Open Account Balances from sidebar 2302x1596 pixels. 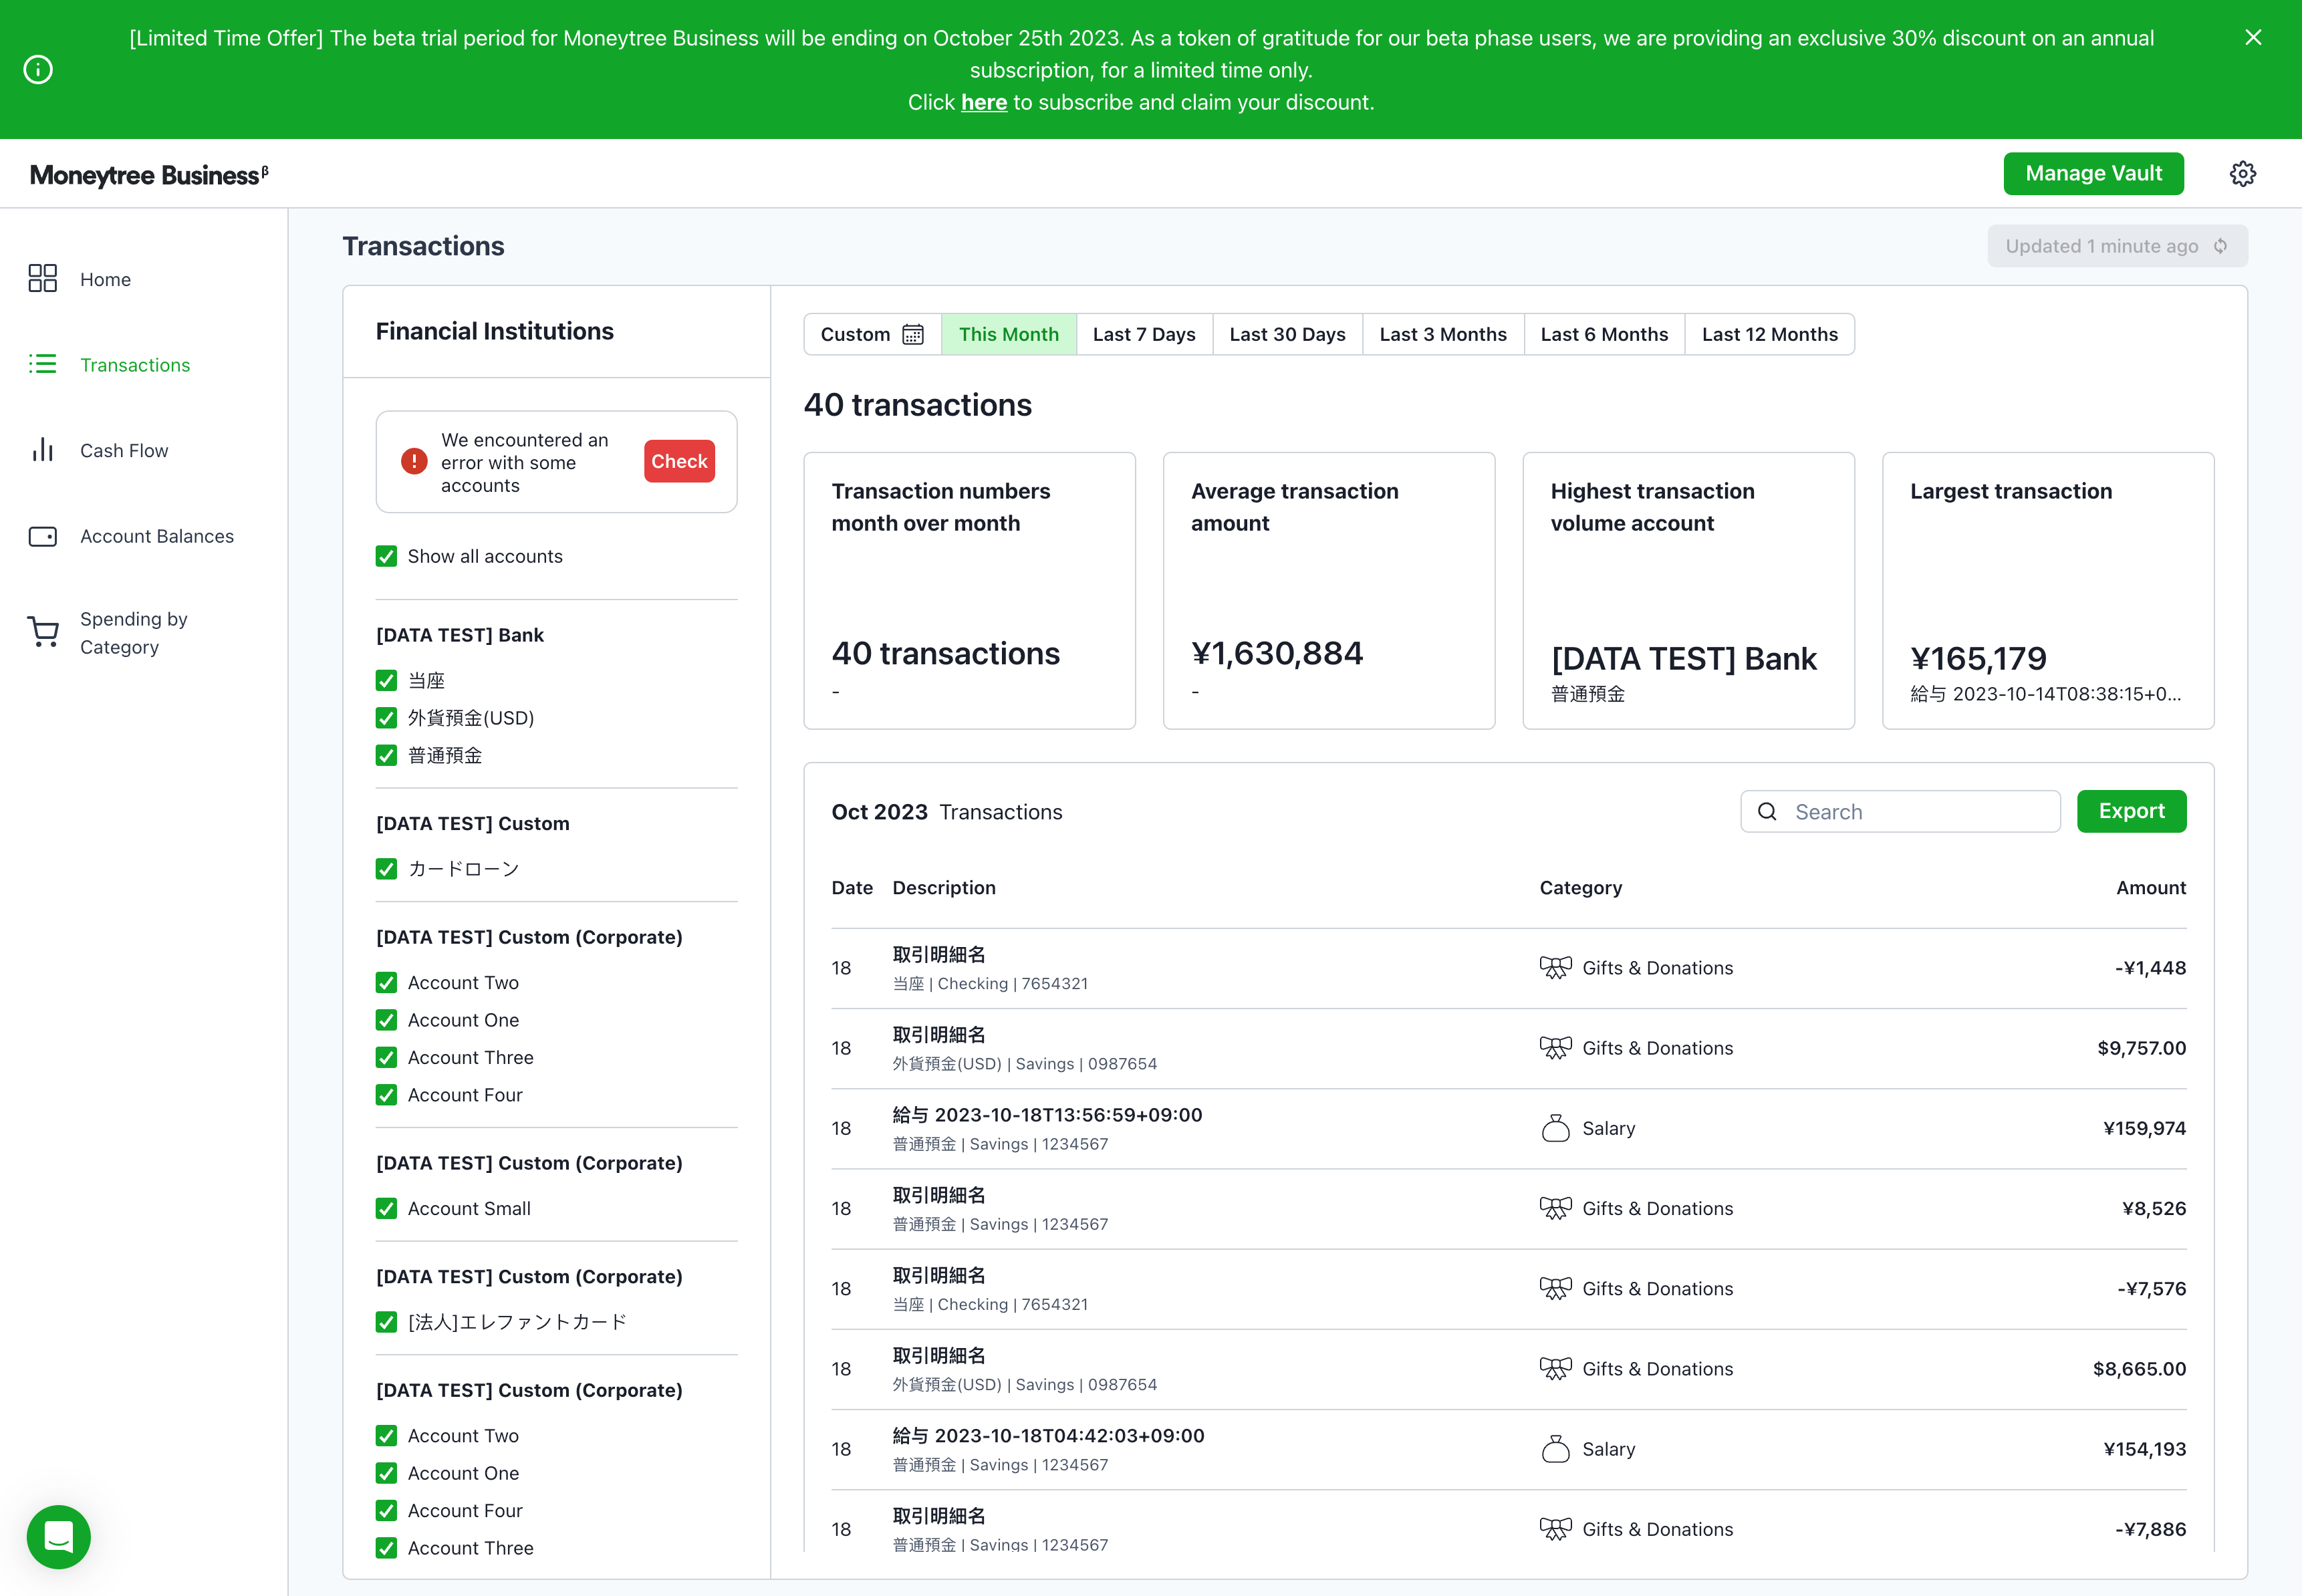[x=157, y=536]
